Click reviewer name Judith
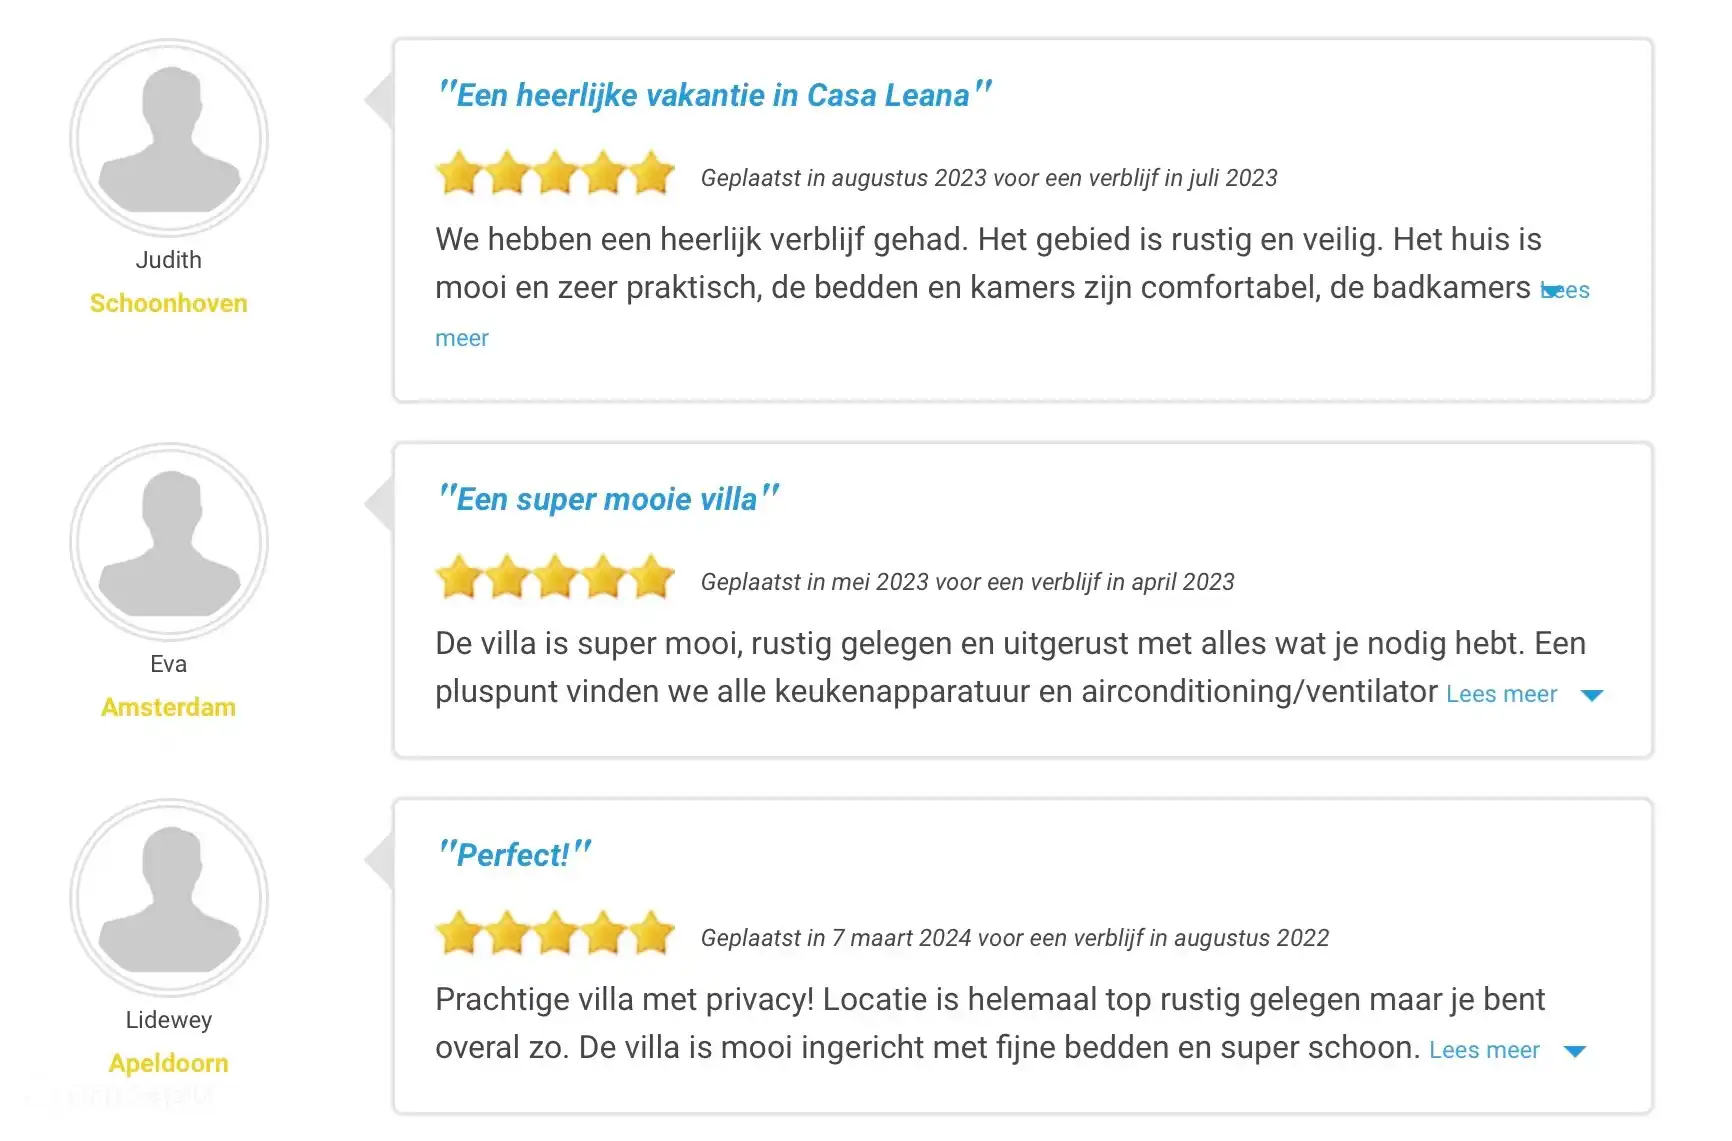 (x=169, y=260)
